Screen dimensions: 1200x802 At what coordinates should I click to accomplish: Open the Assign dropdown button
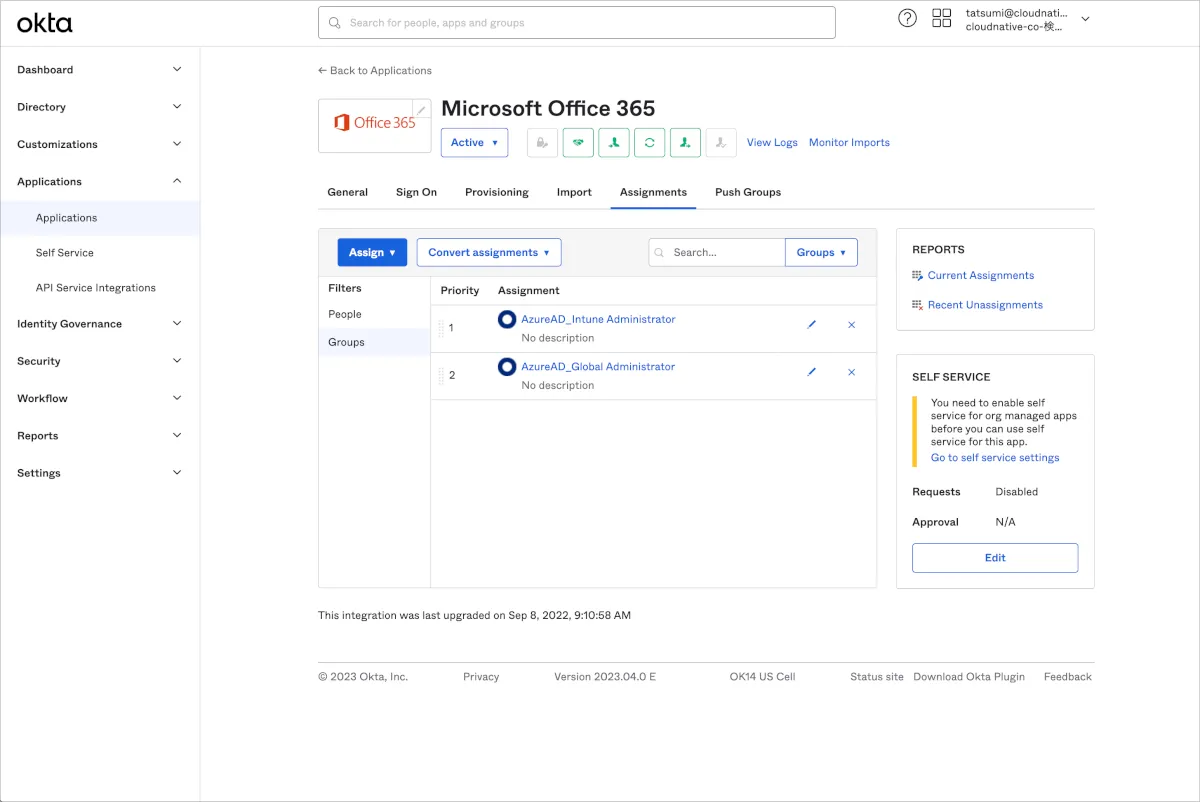pyautogui.click(x=372, y=253)
